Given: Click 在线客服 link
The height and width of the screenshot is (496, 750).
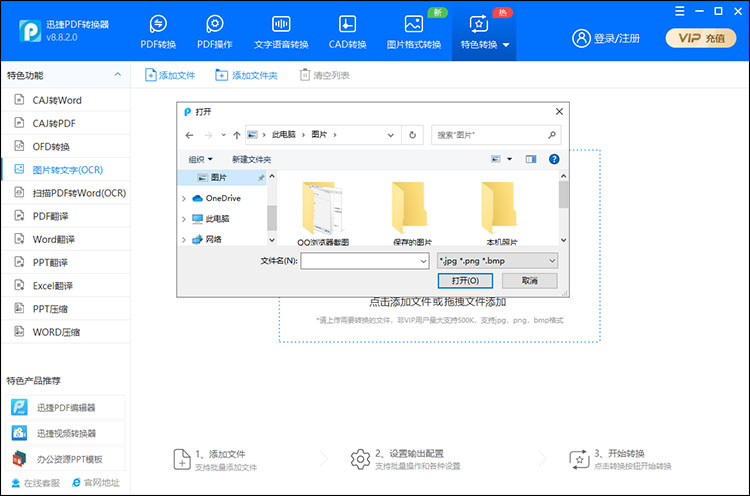Looking at the screenshot, I should point(36,483).
